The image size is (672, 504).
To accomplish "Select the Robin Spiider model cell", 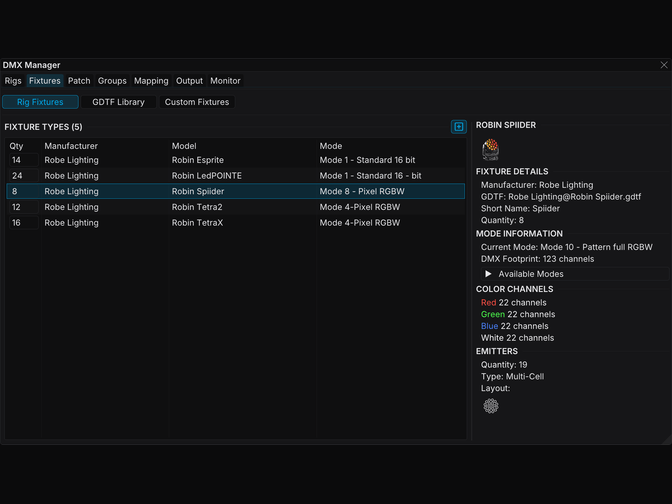I will (x=198, y=191).
